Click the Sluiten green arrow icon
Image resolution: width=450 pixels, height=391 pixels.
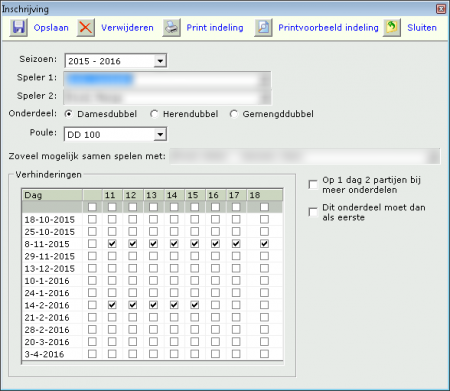392,27
